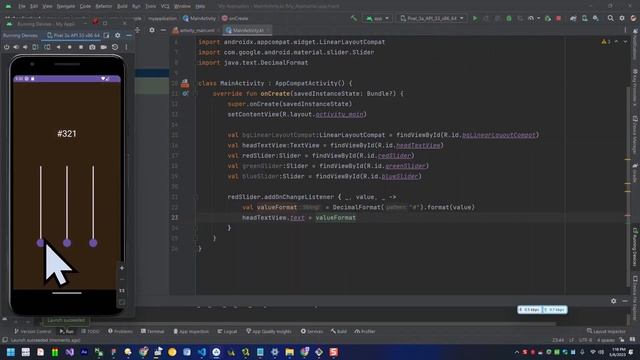Click the middle green slider thumb in emulator
Image resolution: width=640 pixels, height=360 pixels.
67,243
